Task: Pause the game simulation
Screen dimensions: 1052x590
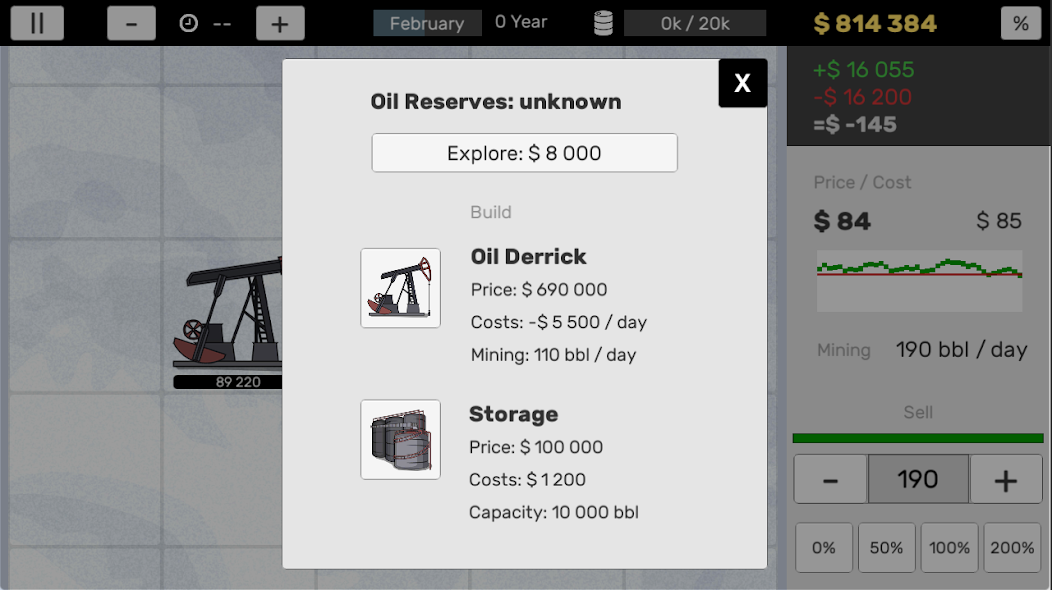Action: tap(37, 23)
